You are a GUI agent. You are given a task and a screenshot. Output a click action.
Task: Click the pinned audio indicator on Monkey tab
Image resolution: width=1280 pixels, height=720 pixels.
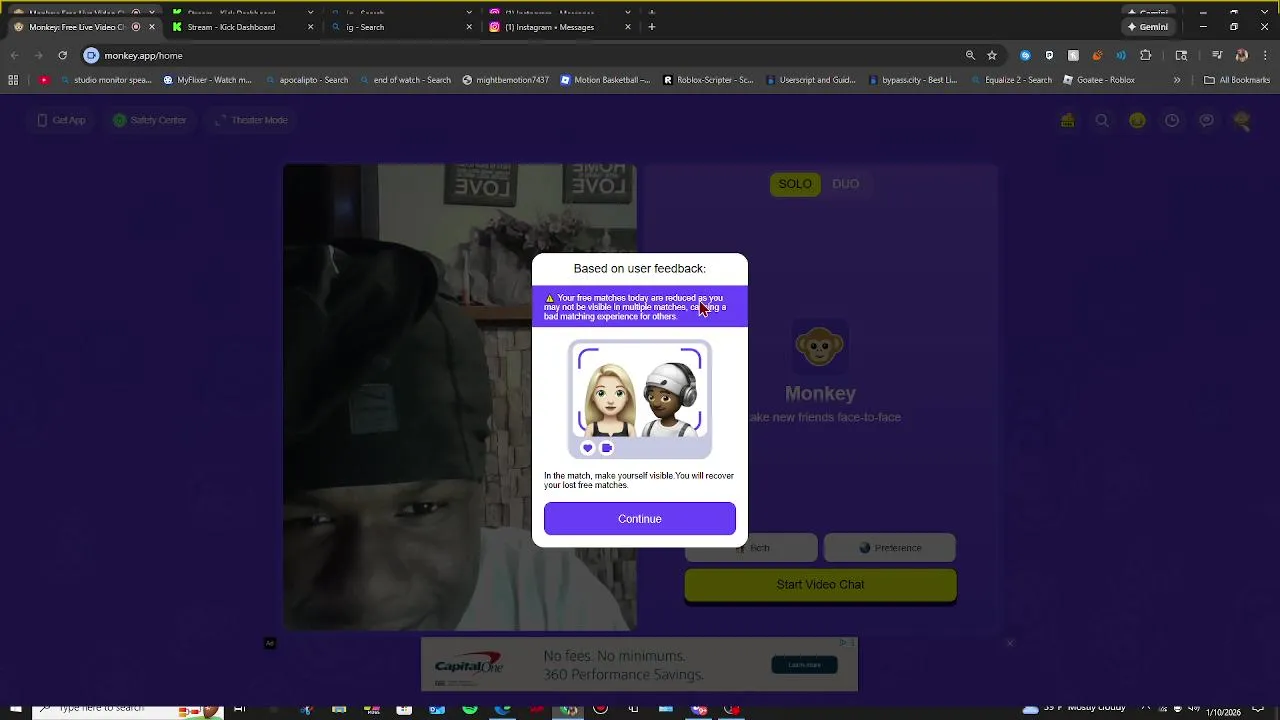tap(137, 27)
